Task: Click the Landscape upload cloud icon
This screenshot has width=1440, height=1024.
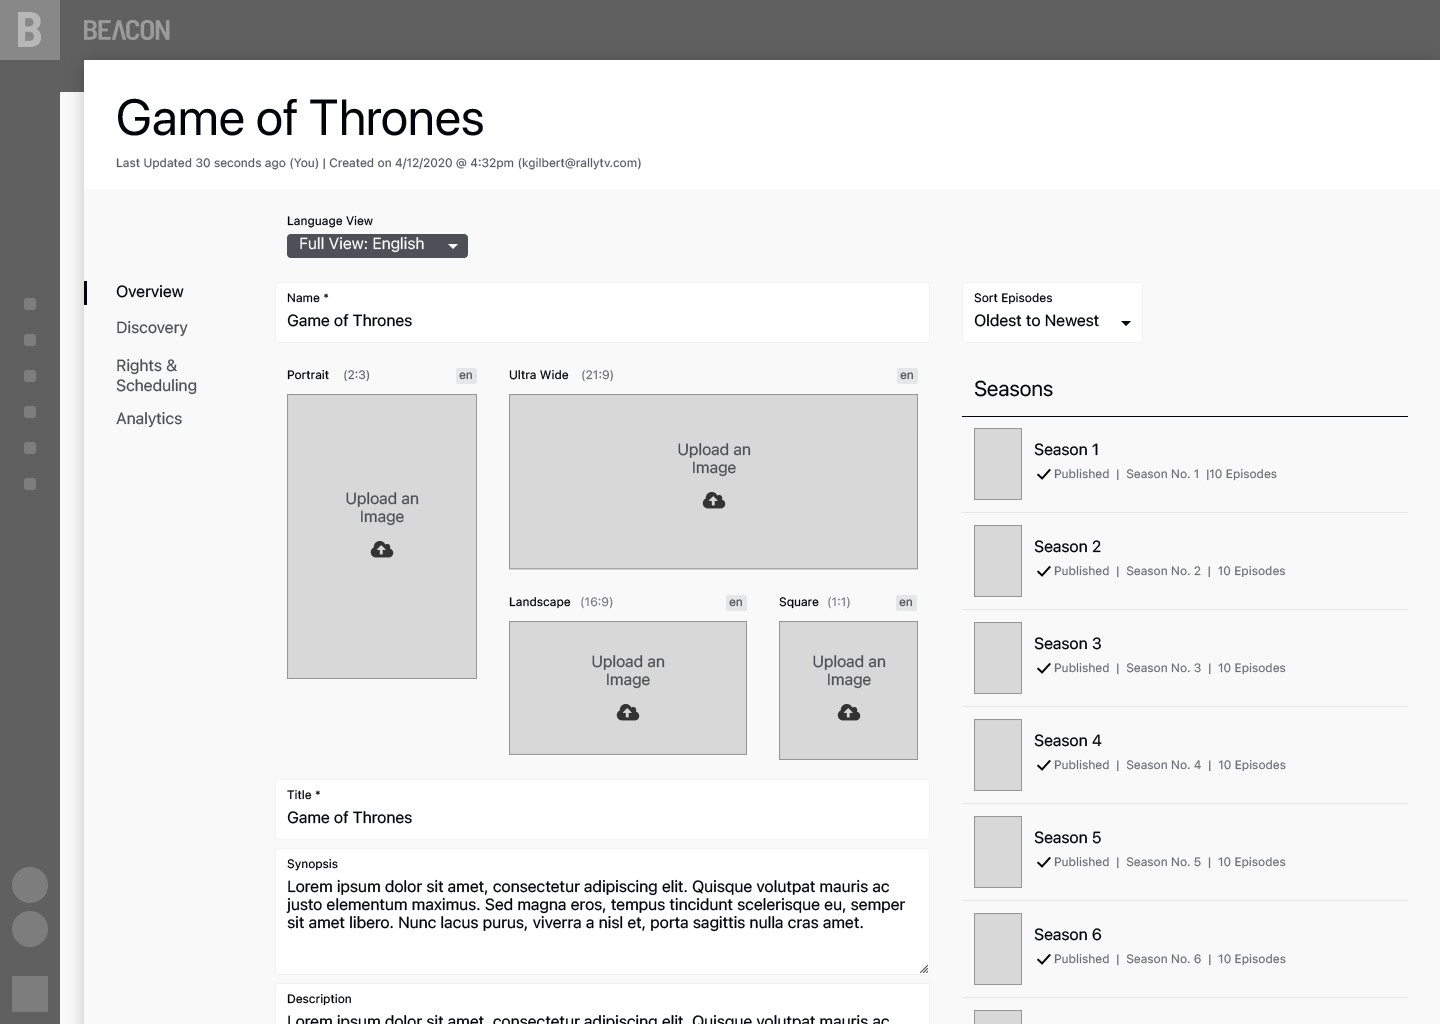Action: (627, 712)
